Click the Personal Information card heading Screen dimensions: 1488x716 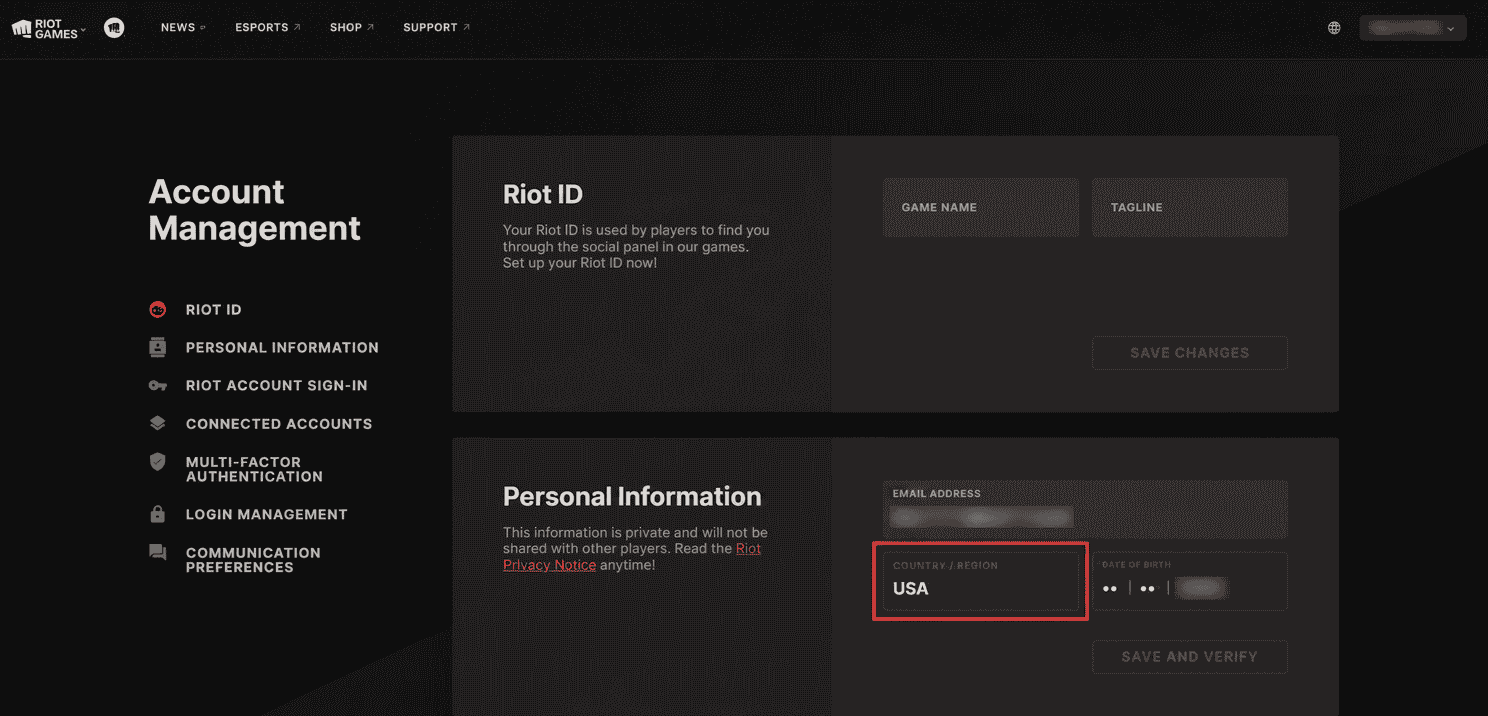(632, 497)
